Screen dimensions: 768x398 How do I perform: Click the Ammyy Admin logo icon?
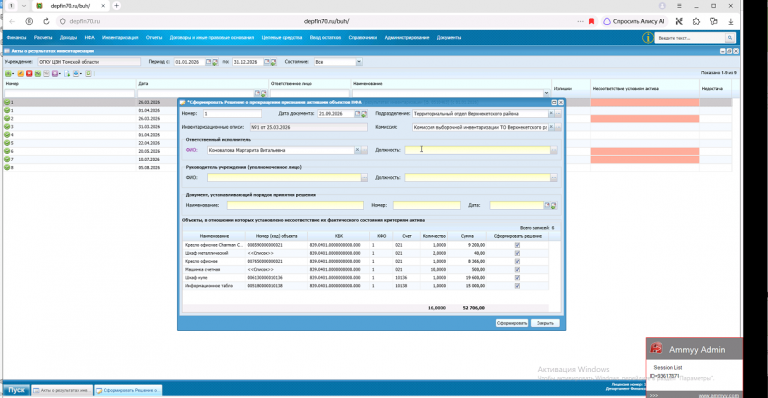(656, 349)
